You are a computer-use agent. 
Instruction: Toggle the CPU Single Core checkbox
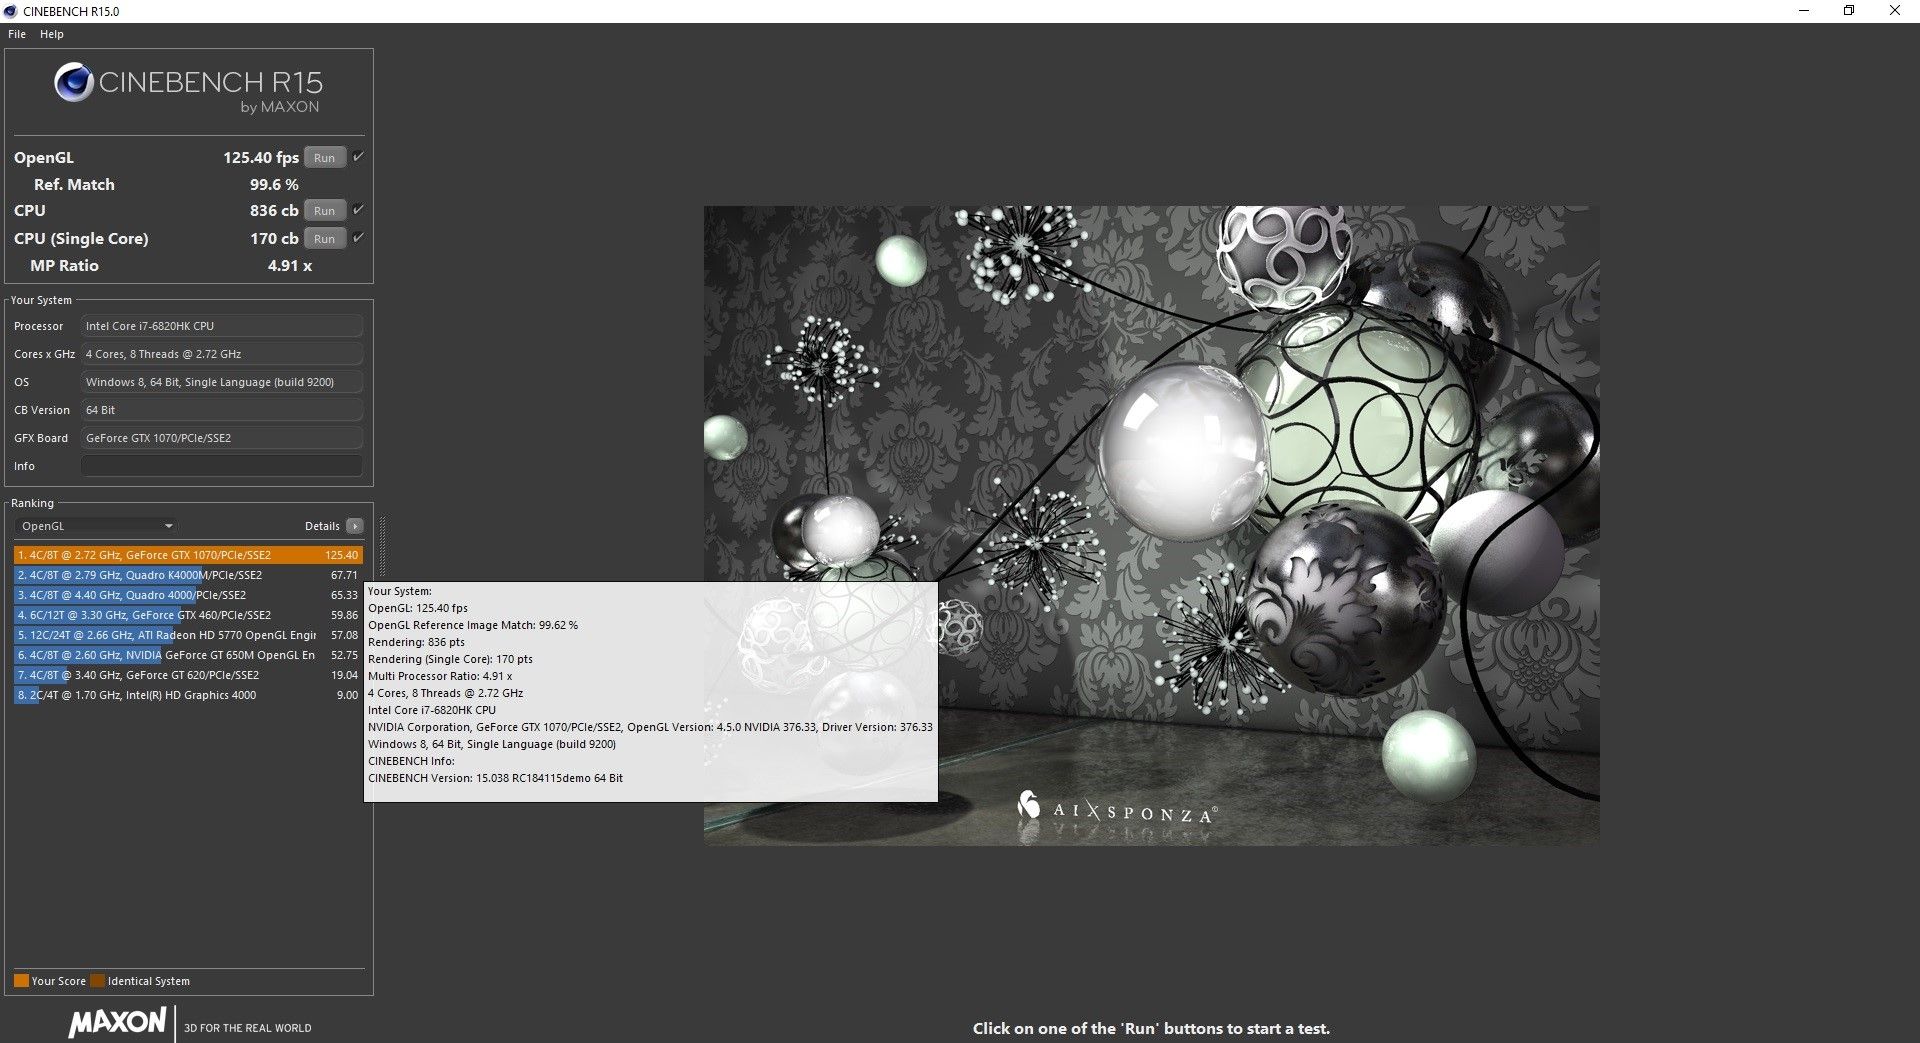(358, 238)
